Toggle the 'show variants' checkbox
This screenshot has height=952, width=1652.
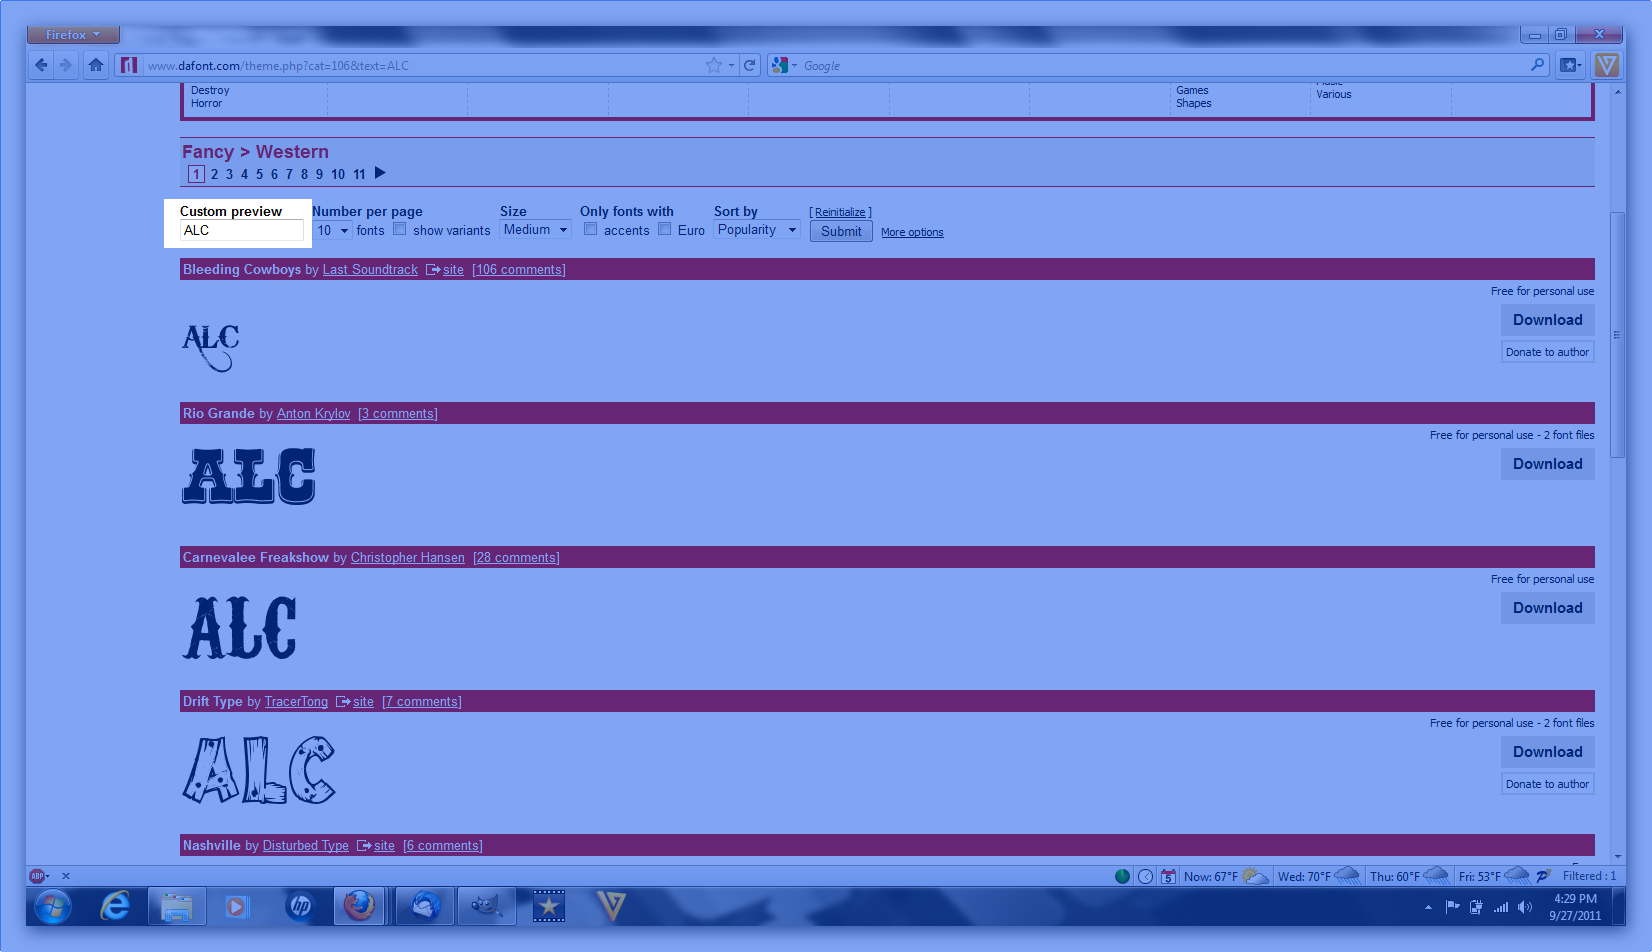(x=400, y=229)
